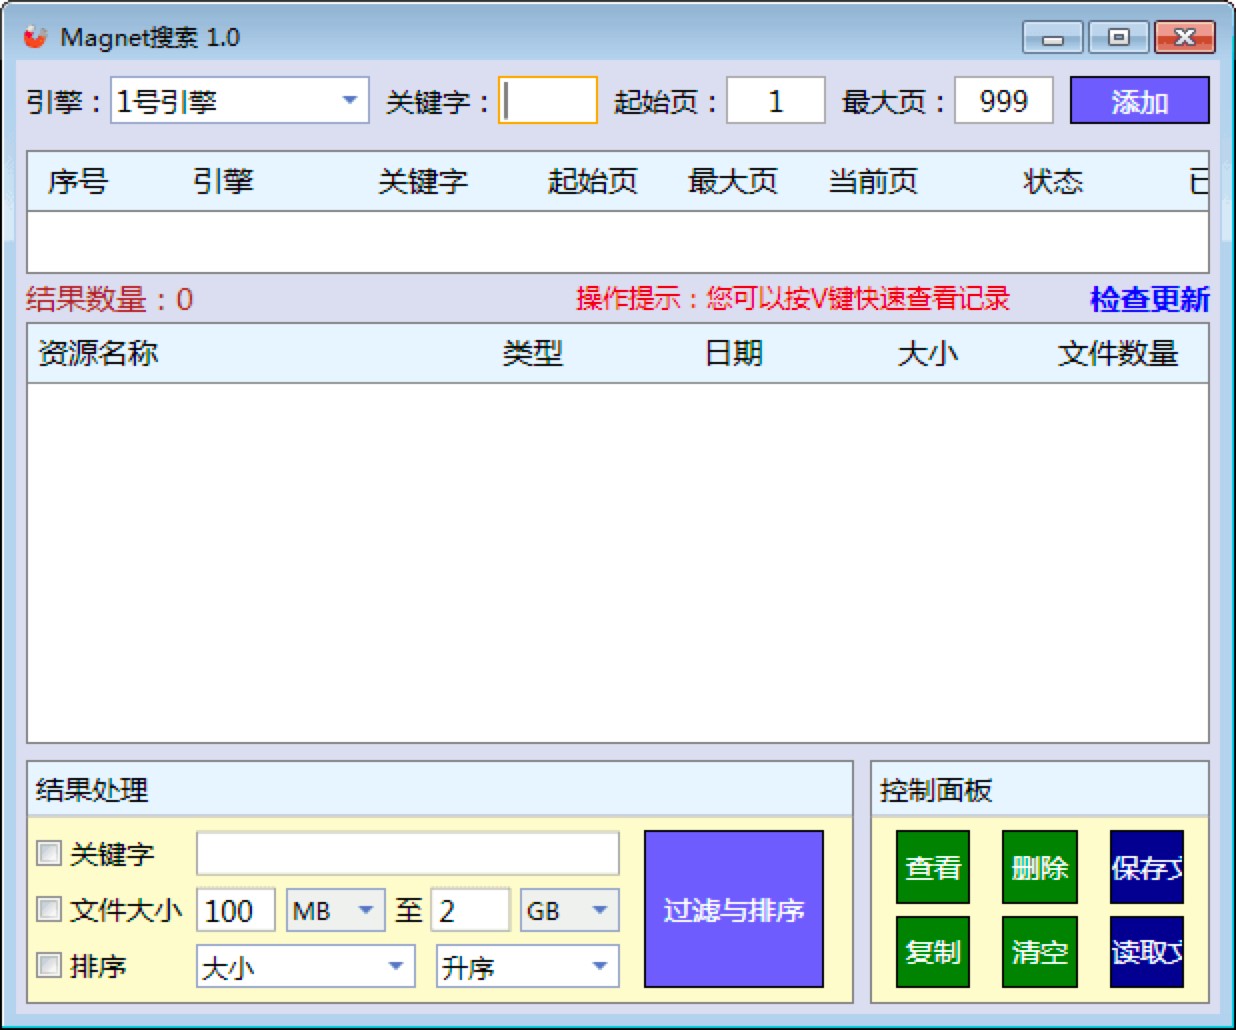
Task: Click the 资源名称 column header
Action: click(x=98, y=353)
